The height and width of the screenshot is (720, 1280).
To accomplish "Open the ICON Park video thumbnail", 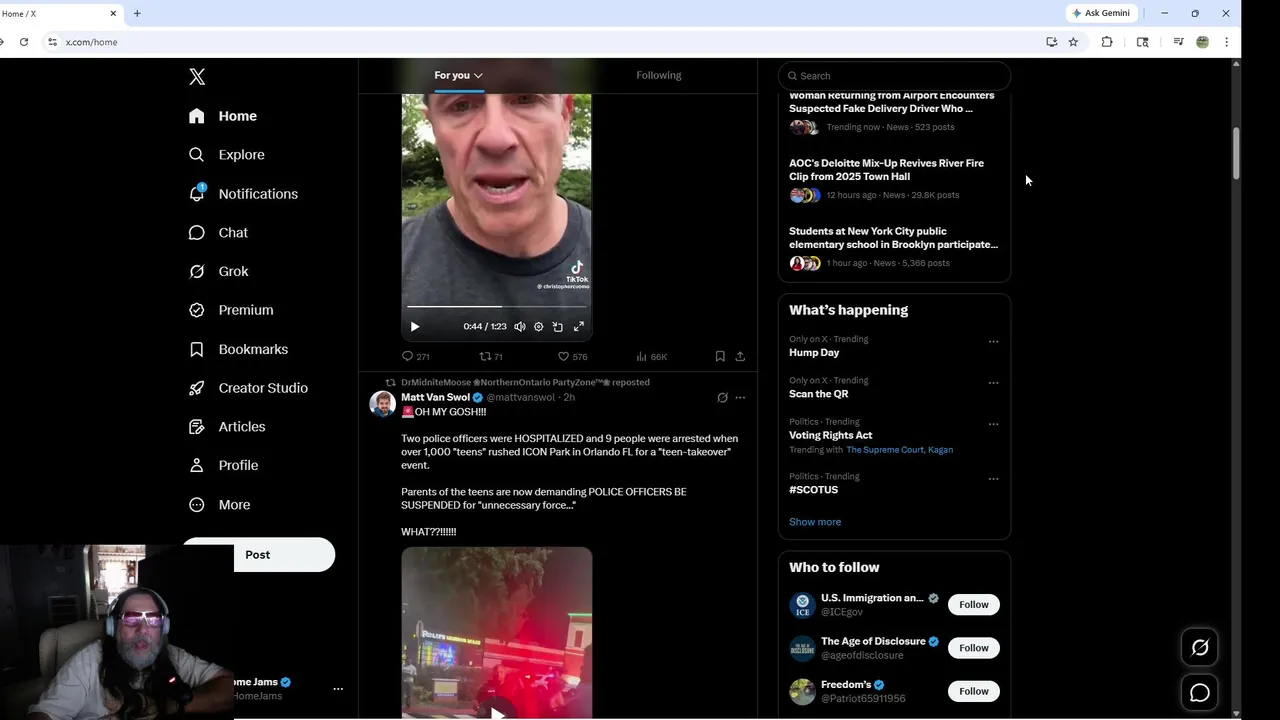I will pos(497,633).
